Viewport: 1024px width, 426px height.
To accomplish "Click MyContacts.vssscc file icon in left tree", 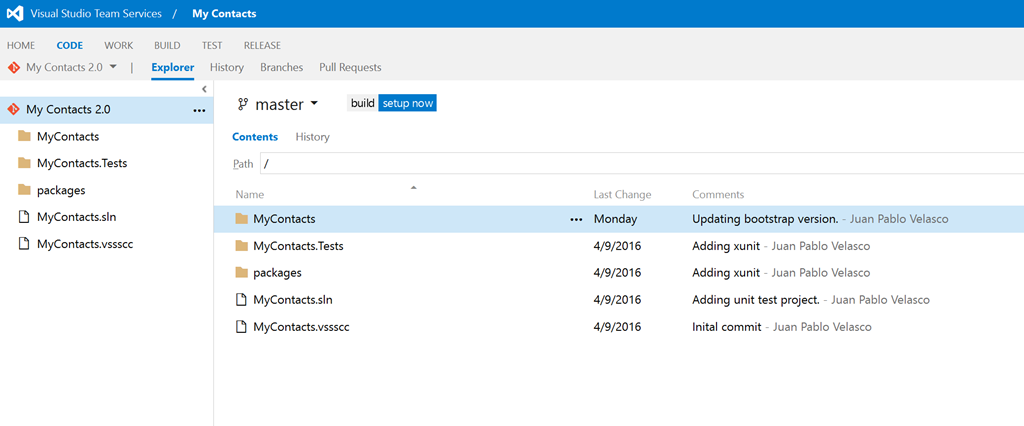I will (x=24, y=244).
